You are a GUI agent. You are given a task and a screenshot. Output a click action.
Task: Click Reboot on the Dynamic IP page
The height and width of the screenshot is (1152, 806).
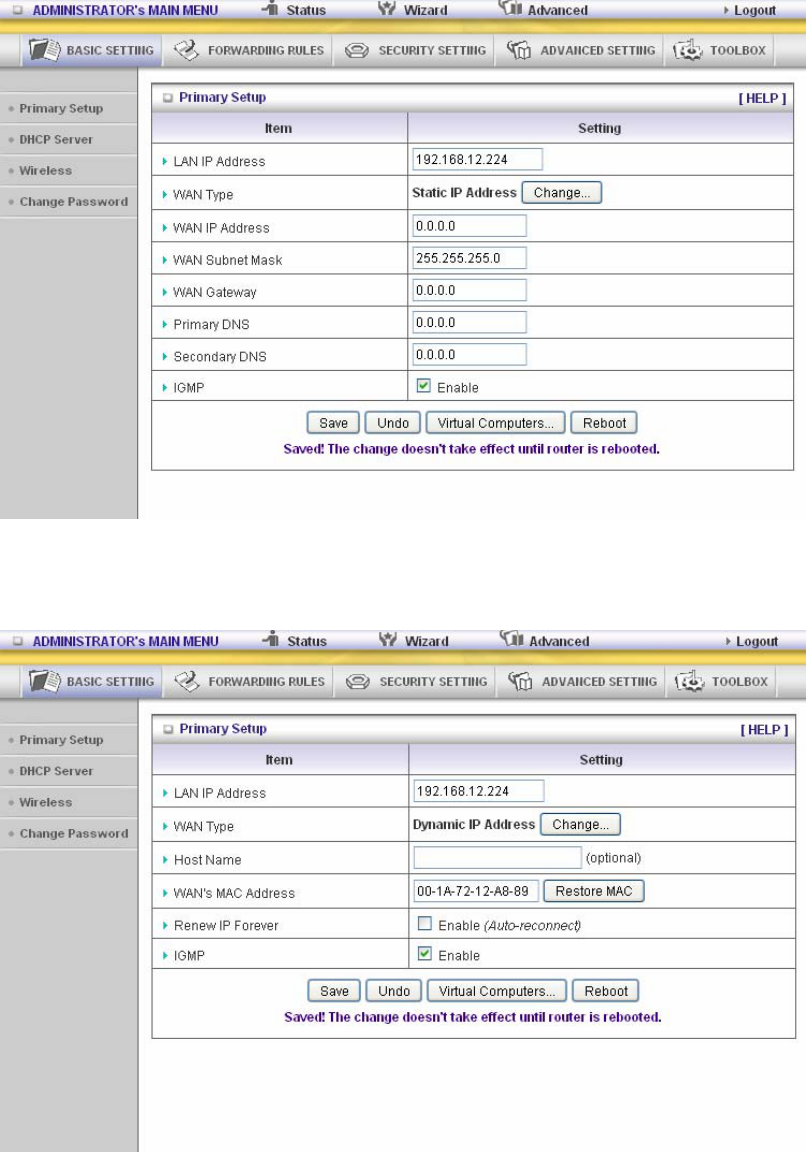(x=605, y=991)
